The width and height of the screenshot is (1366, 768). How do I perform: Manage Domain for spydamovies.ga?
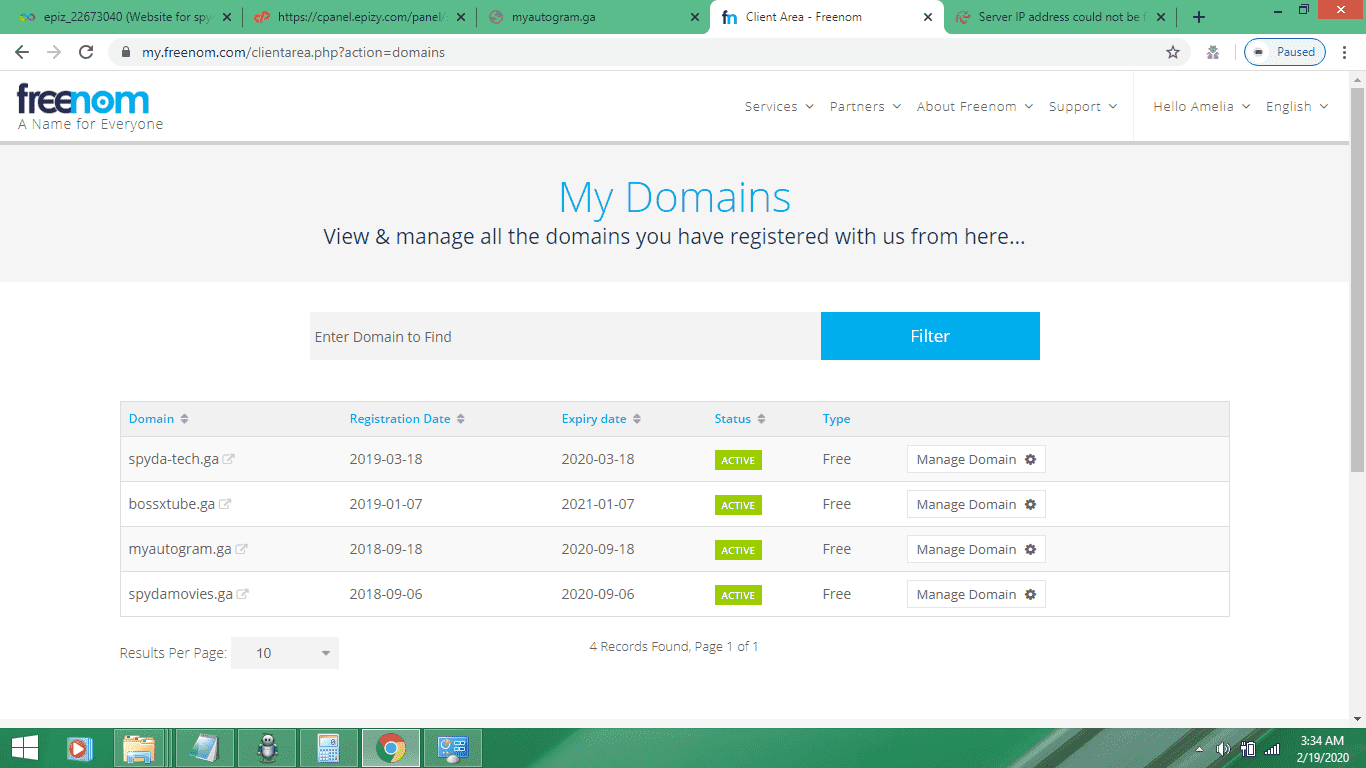[x=976, y=594]
